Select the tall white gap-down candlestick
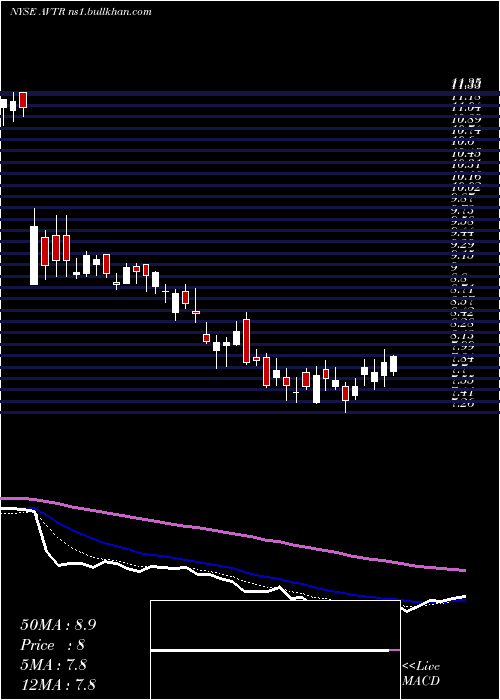The height and width of the screenshot is (700, 500). (34, 255)
